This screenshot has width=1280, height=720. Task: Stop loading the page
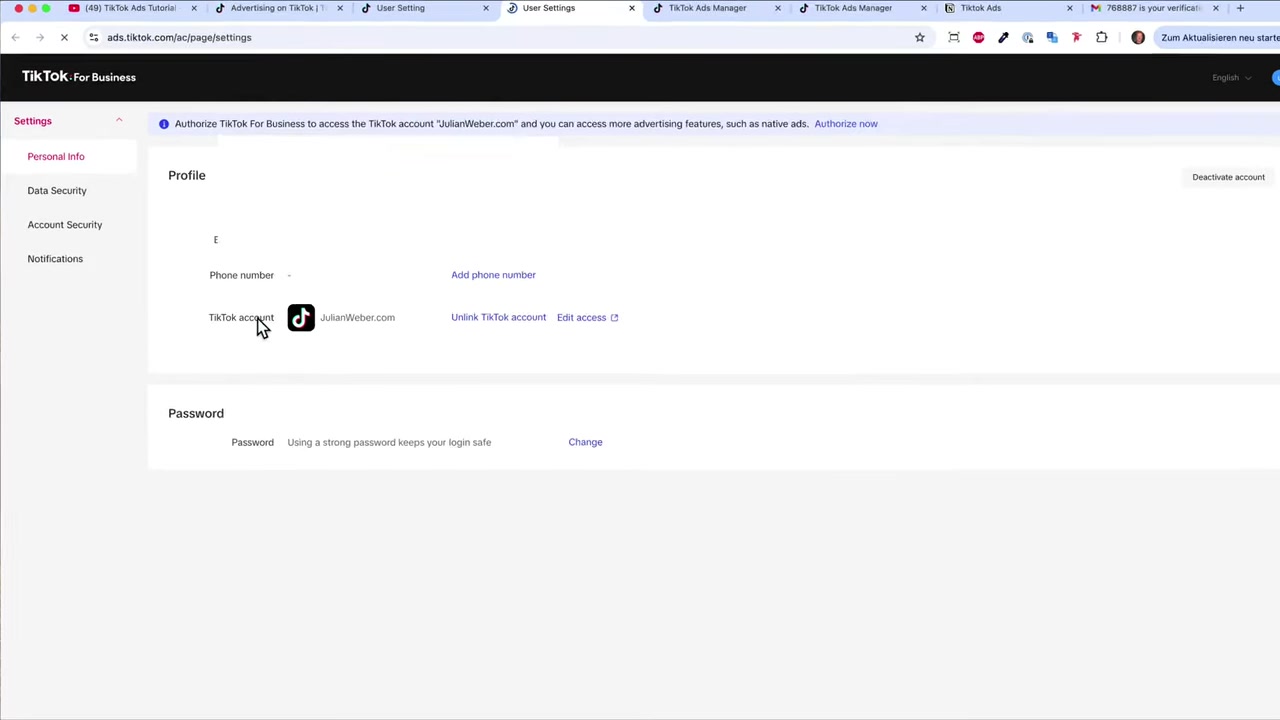click(64, 38)
